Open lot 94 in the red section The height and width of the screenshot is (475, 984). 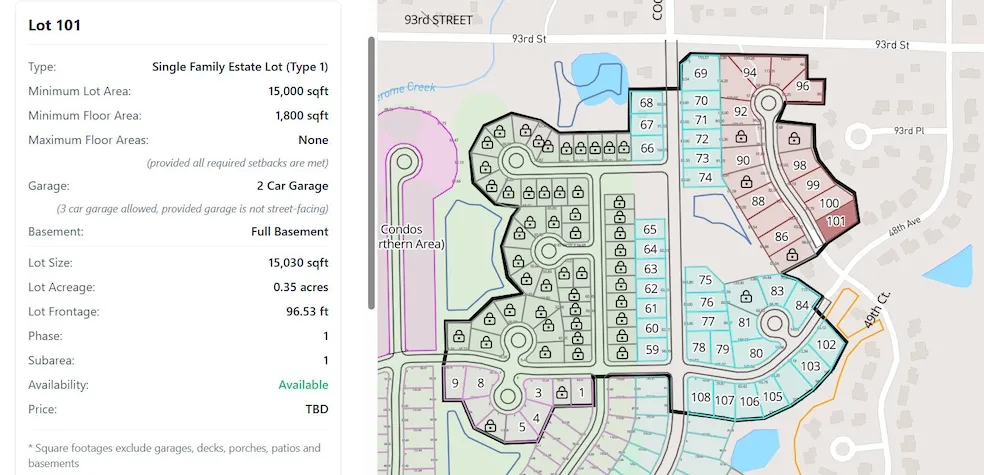pyautogui.click(x=749, y=72)
